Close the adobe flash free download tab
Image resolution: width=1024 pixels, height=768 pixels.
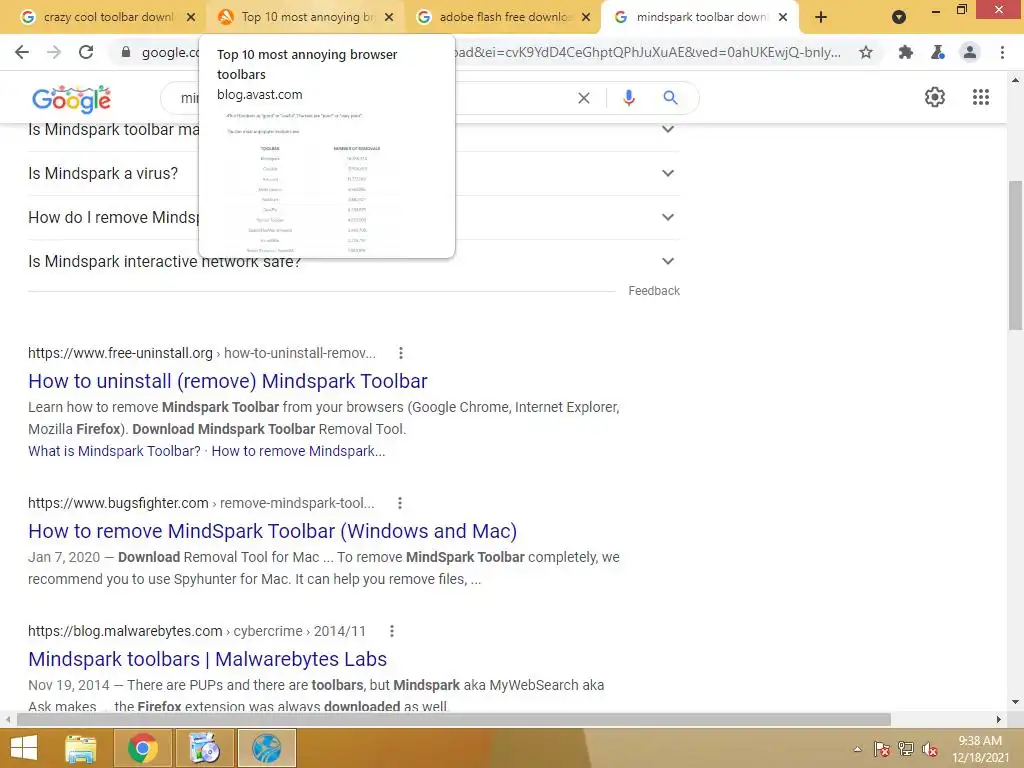pyautogui.click(x=586, y=17)
